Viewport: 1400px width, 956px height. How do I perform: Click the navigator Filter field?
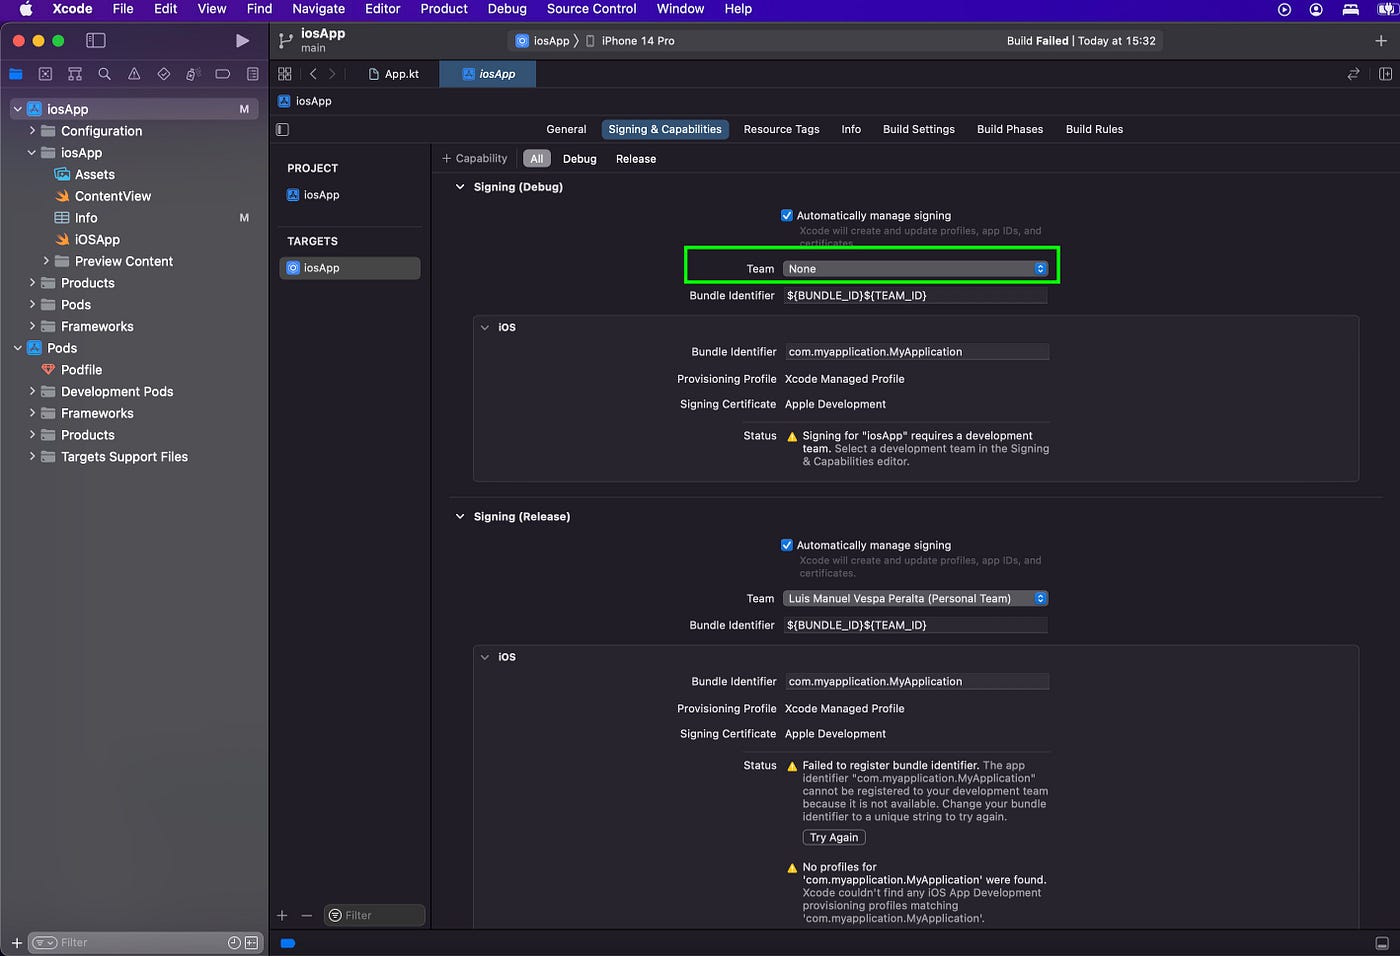(x=145, y=942)
